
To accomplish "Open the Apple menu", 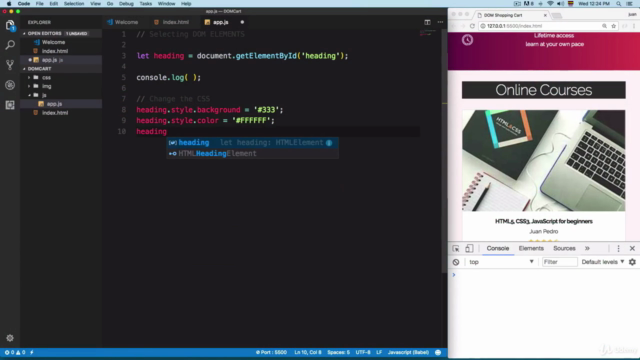I will (9, 4).
